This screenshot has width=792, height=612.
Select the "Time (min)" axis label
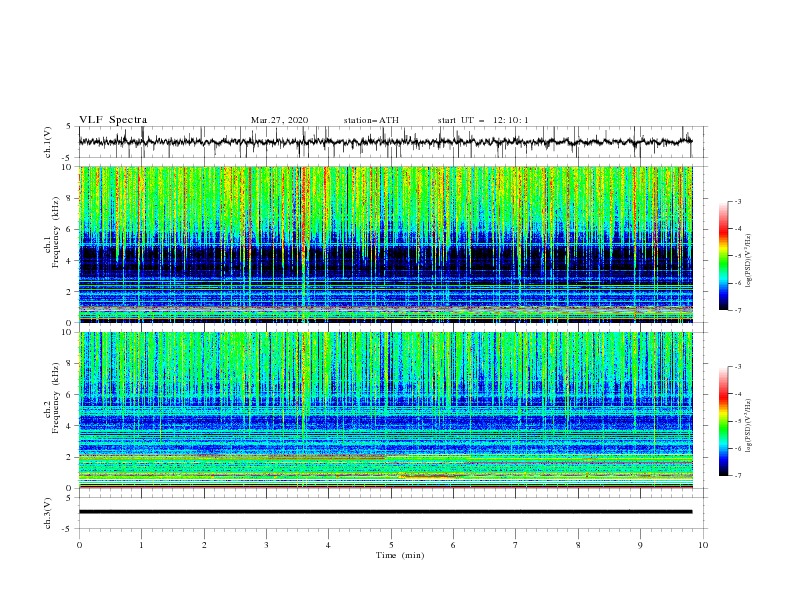[x=400, y=555]
